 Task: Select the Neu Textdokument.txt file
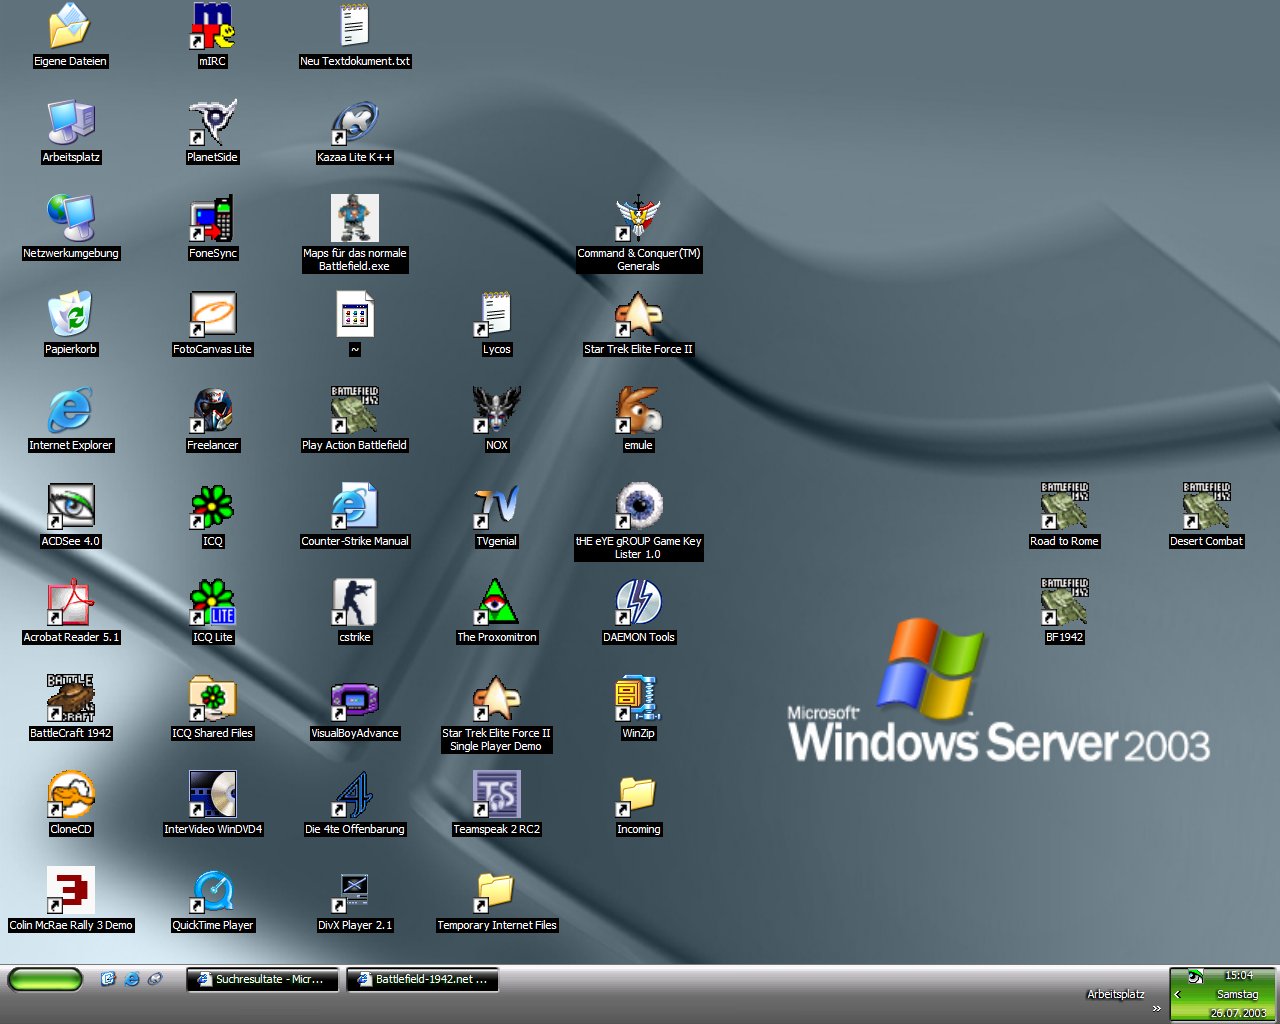click(x=354, y=27)
